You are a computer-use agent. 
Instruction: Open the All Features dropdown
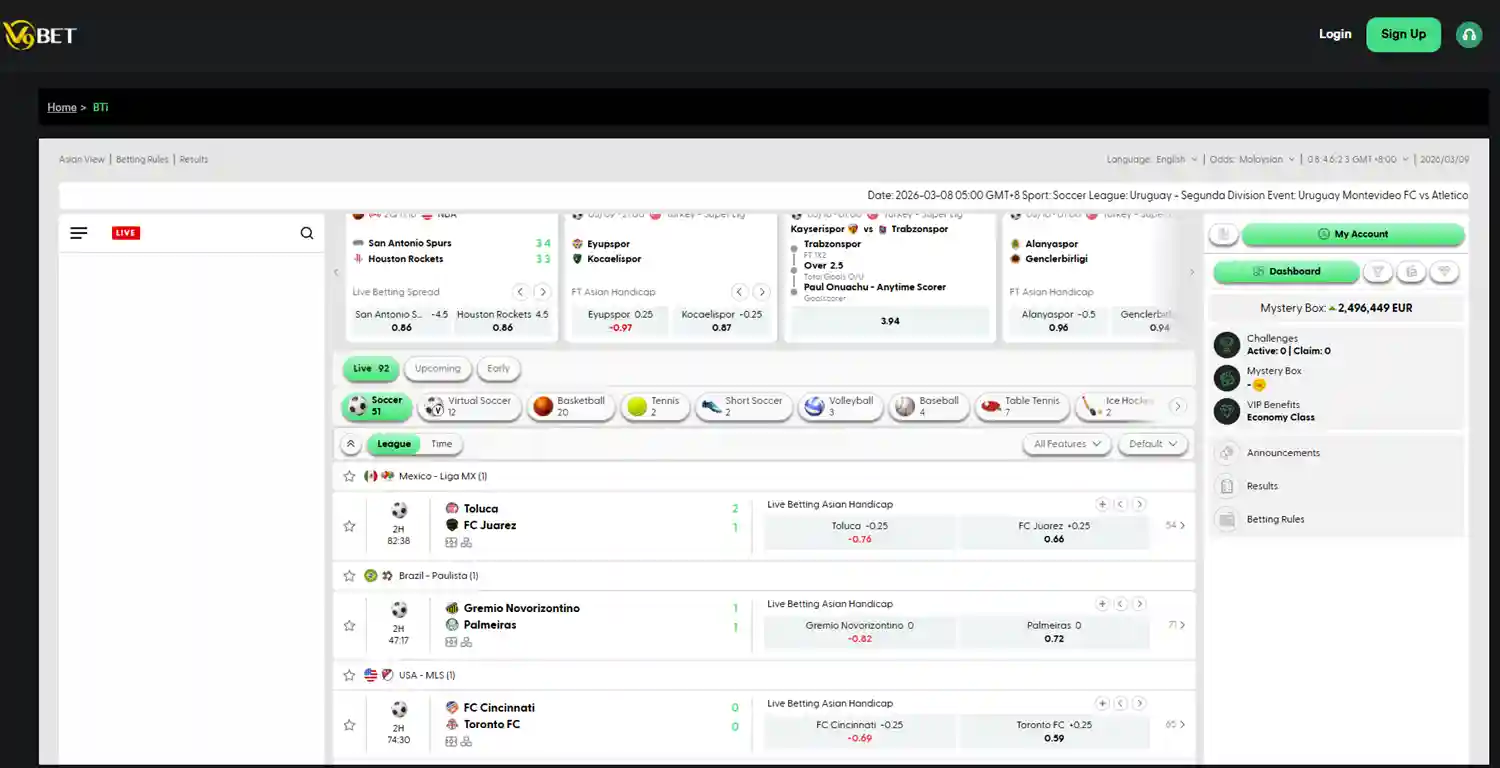(x=1066, y=443)
